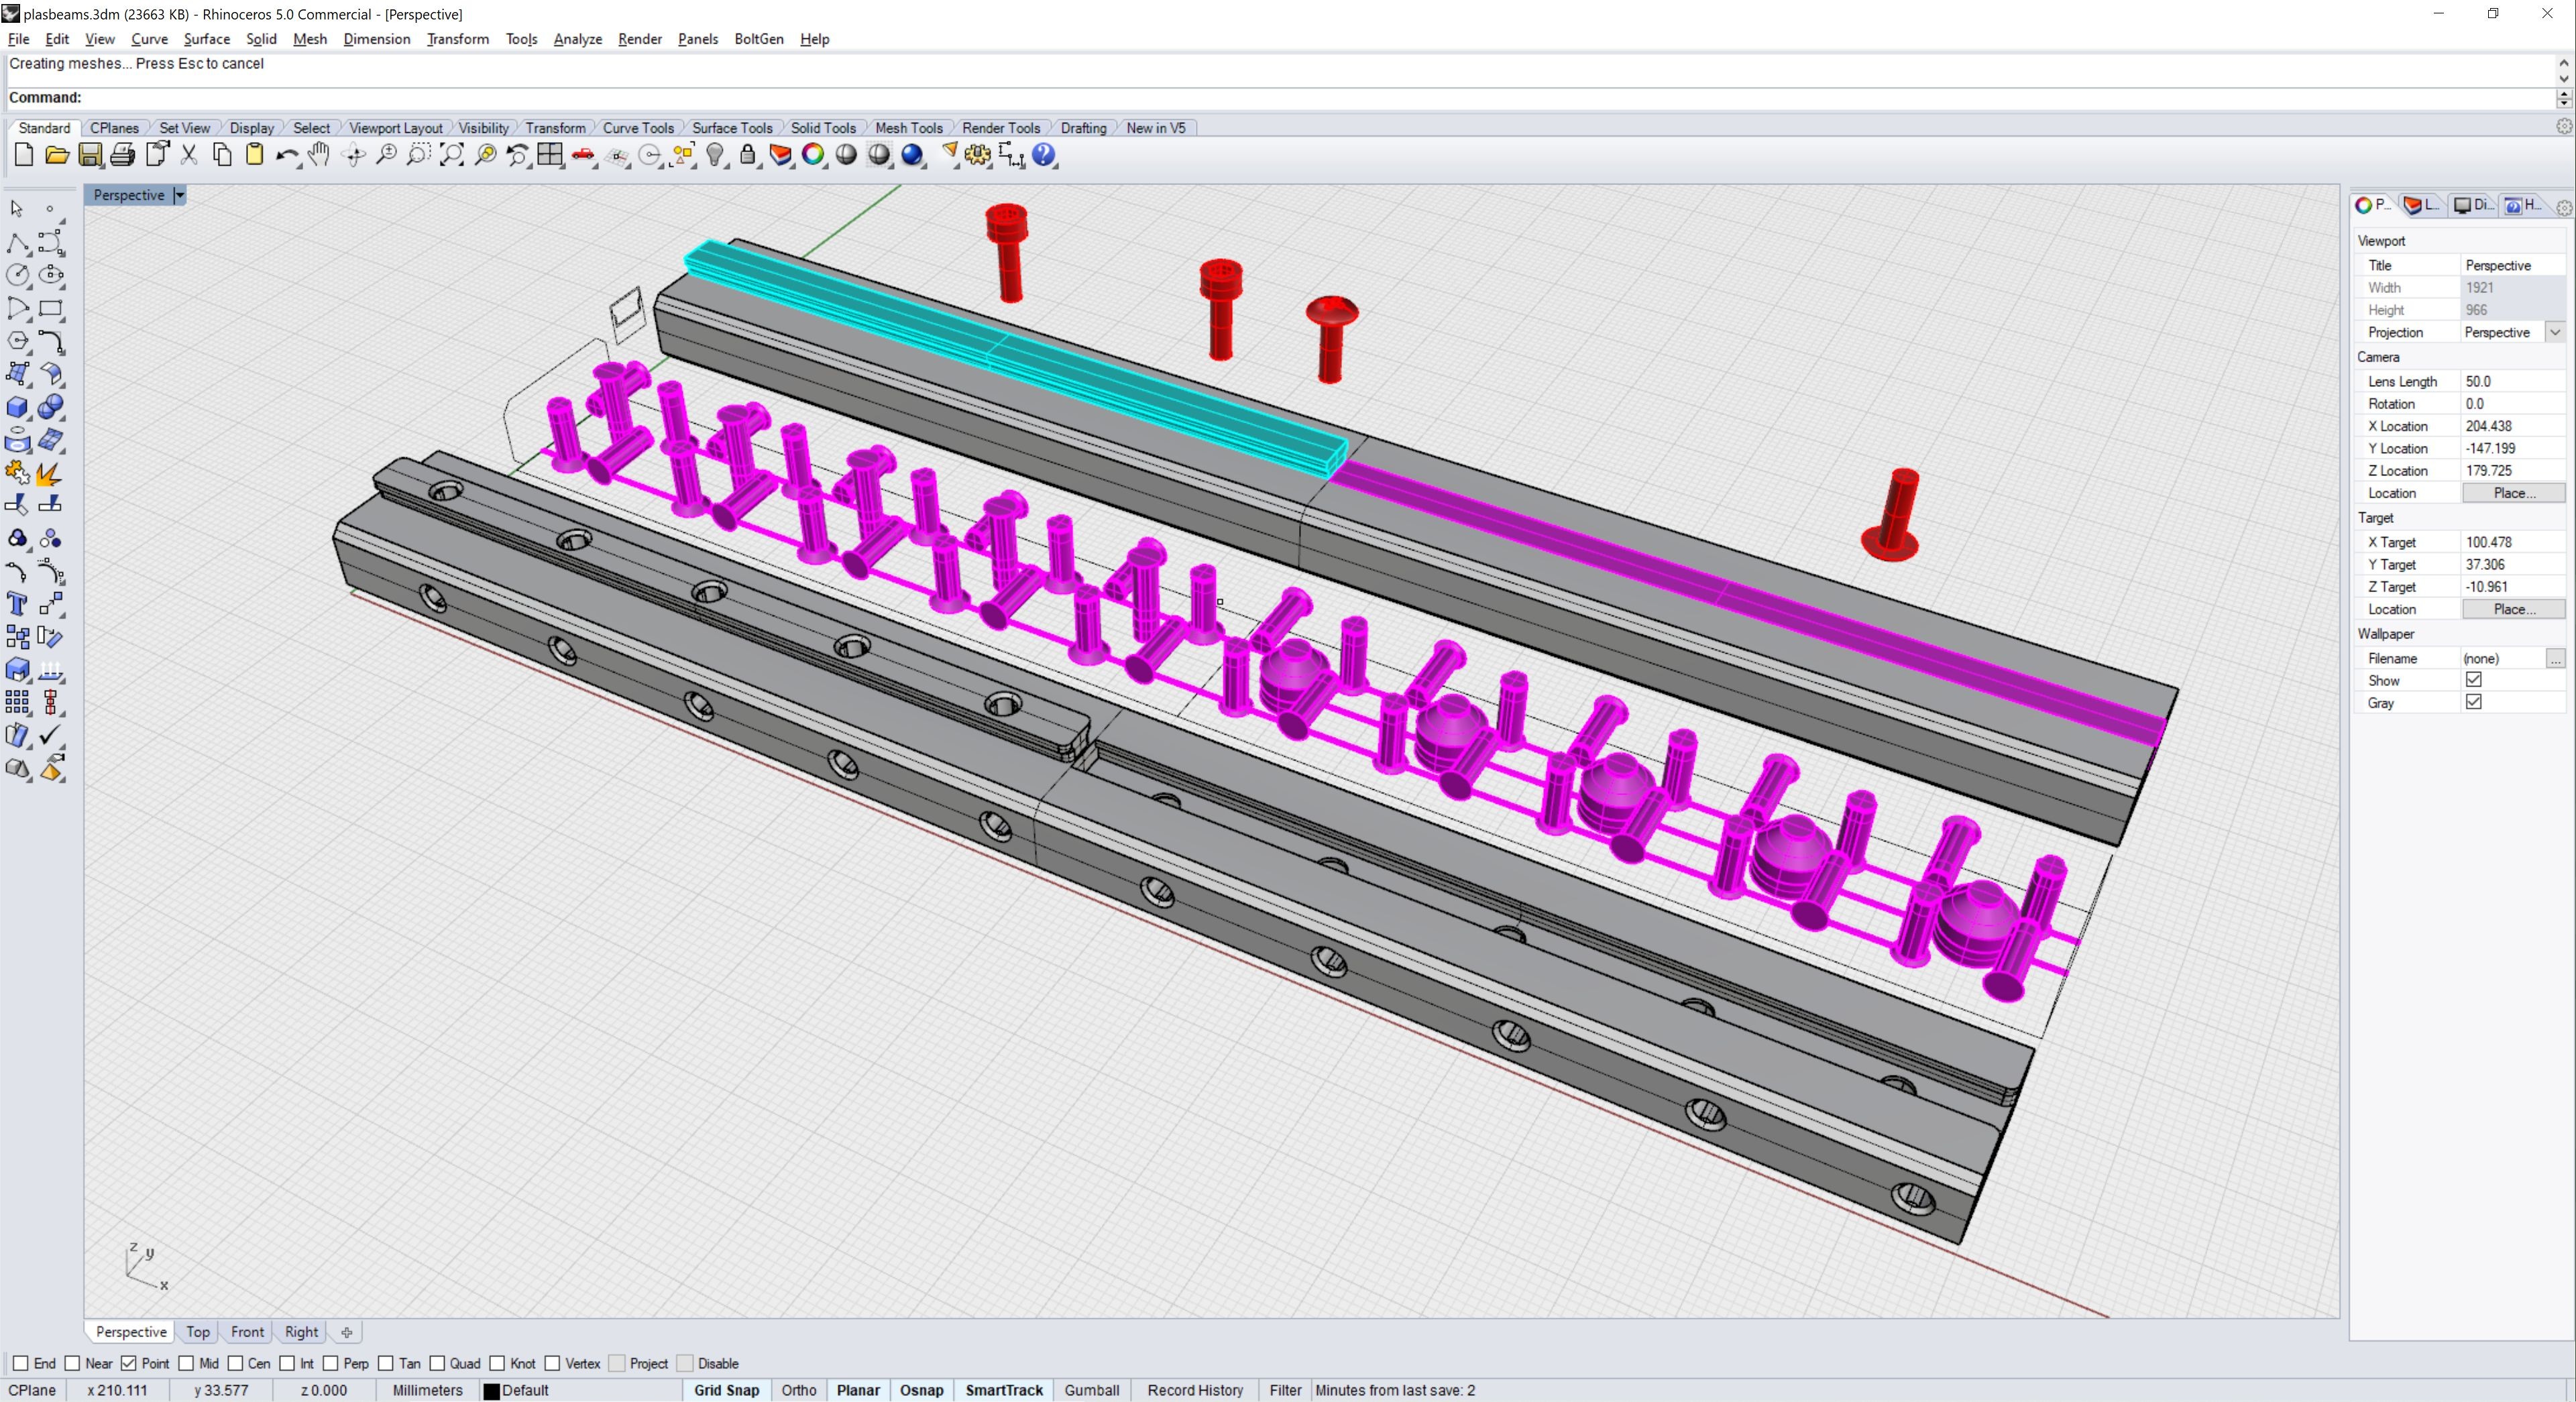Open the BoltGen menu
Viewport: 2576px width, 1402px height.
(x=759, y=39)
